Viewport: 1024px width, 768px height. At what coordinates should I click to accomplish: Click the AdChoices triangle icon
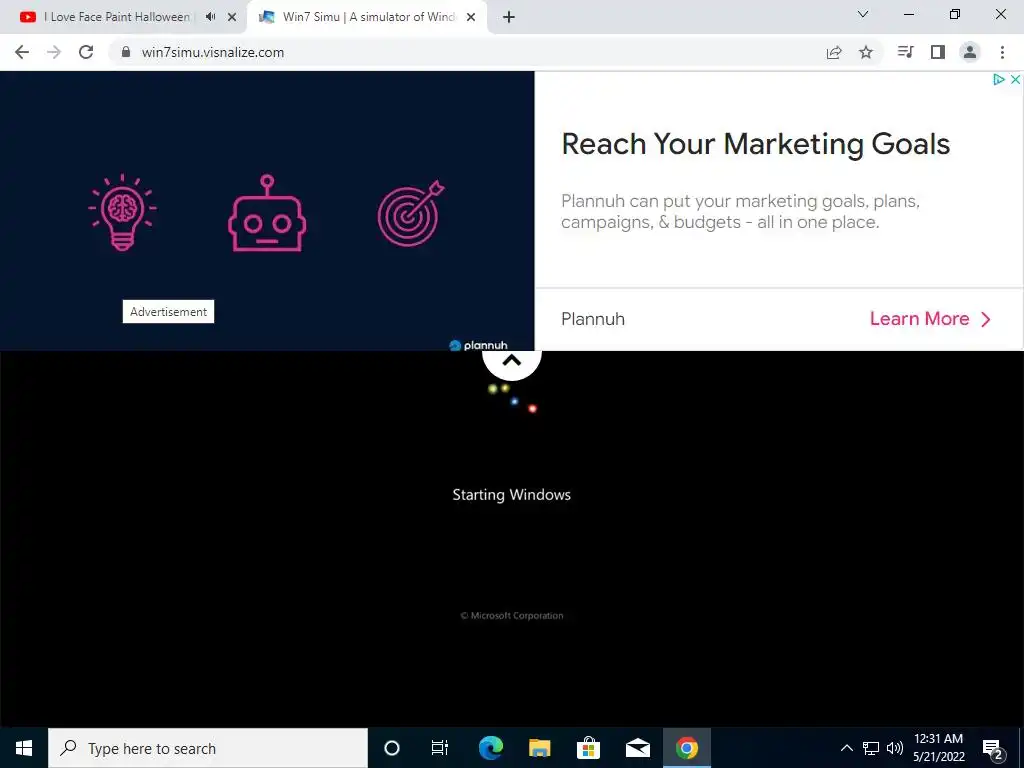coord(999,79)
